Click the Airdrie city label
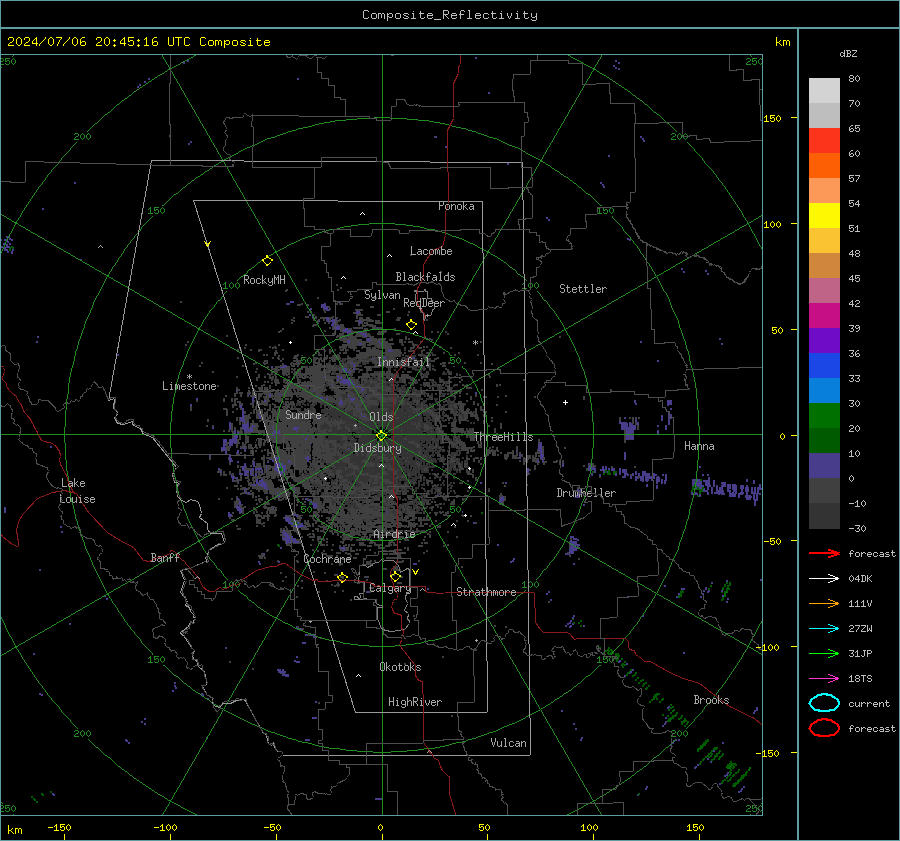This screenshot has width=900, height=841. (x=394, y=534)
